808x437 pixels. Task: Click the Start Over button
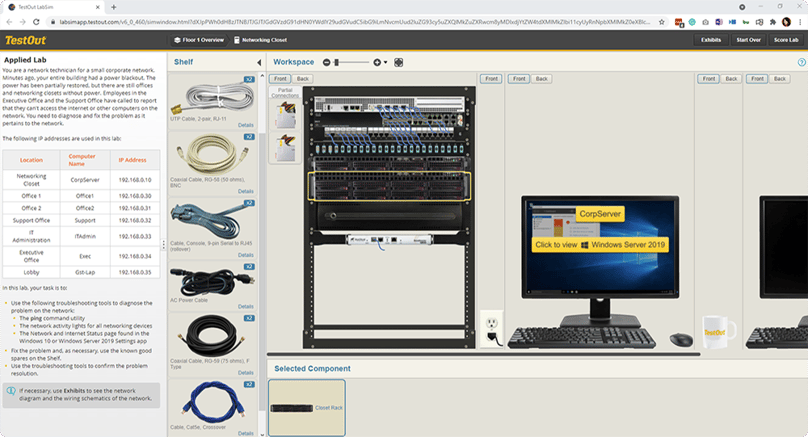tap(748, 40)
